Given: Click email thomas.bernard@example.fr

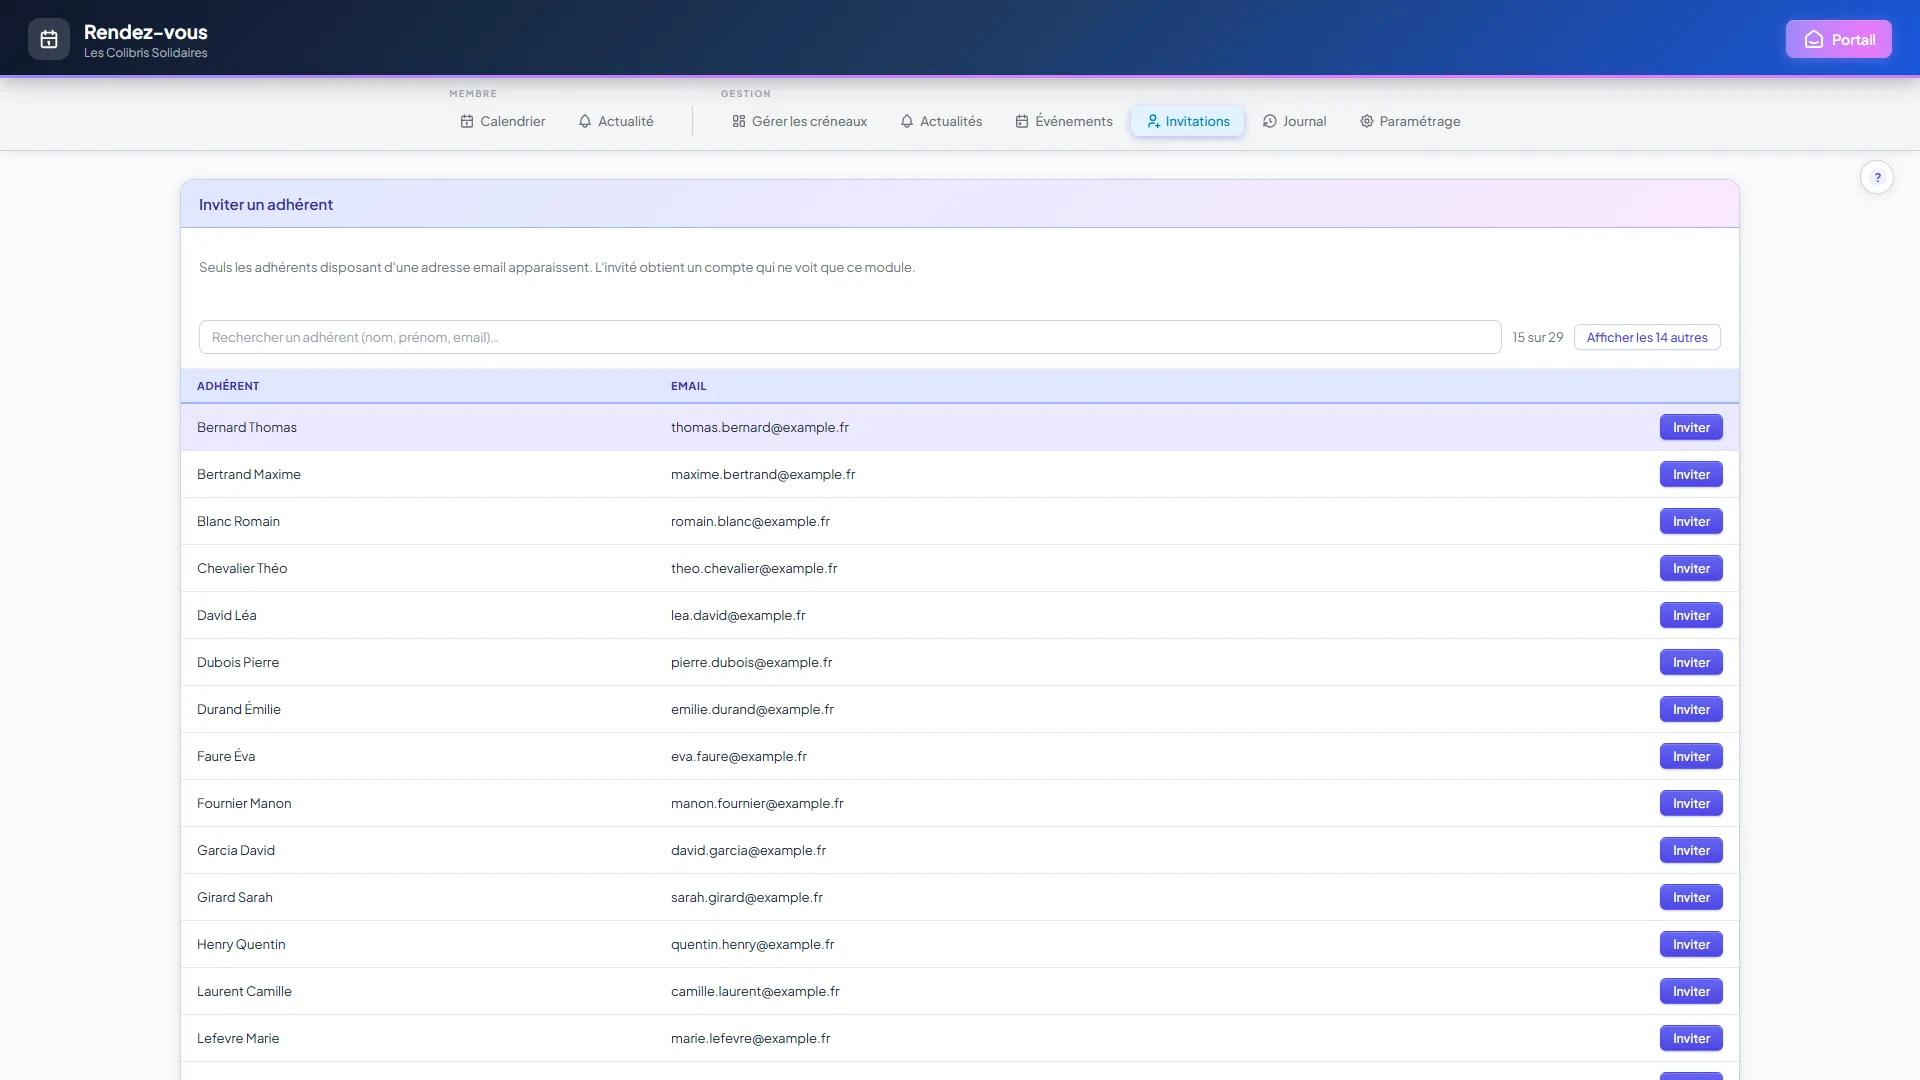Looking at the screenshot, I should pos(760,428).
